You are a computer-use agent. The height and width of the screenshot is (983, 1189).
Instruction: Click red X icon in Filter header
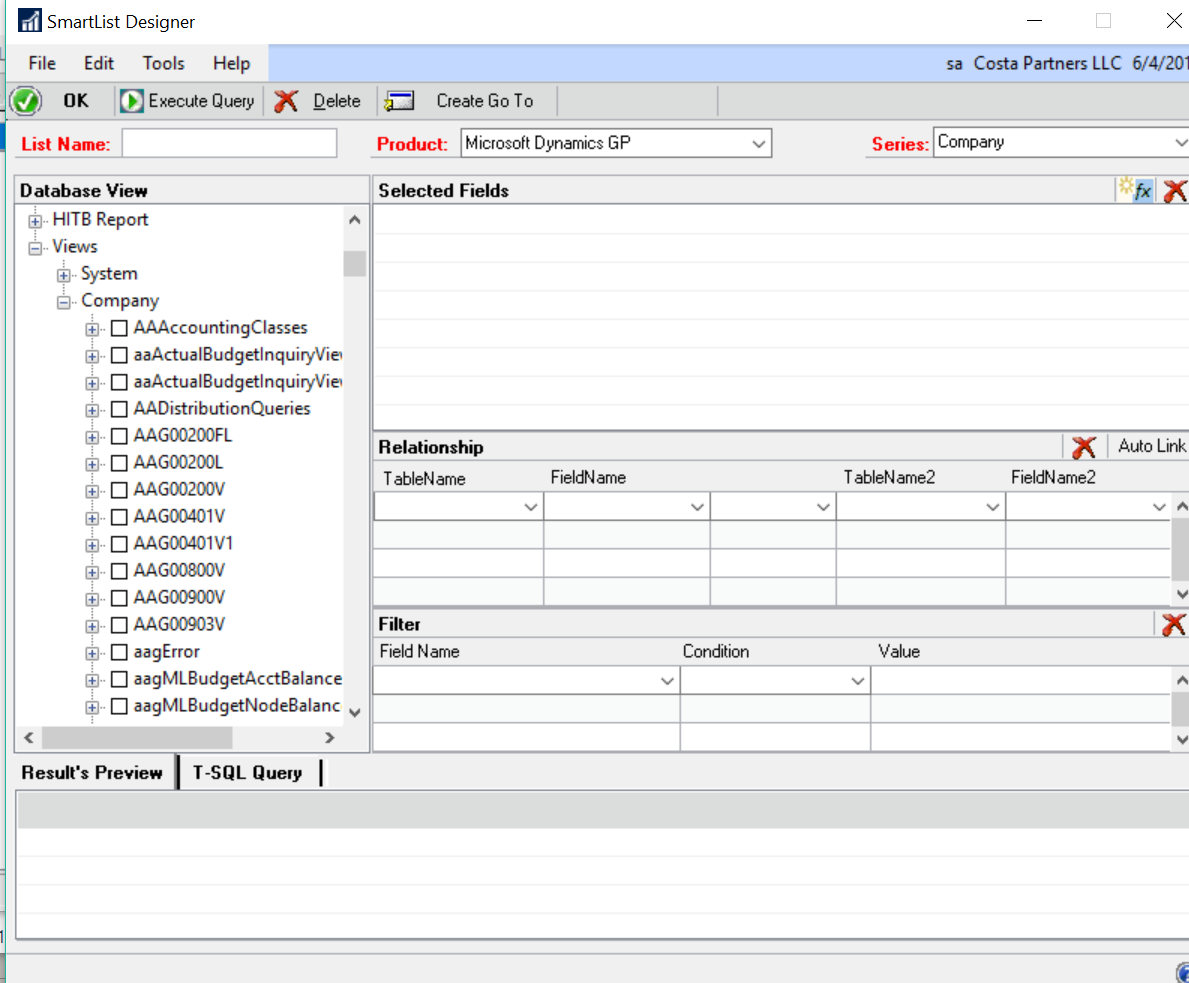tap(1173, 624)
